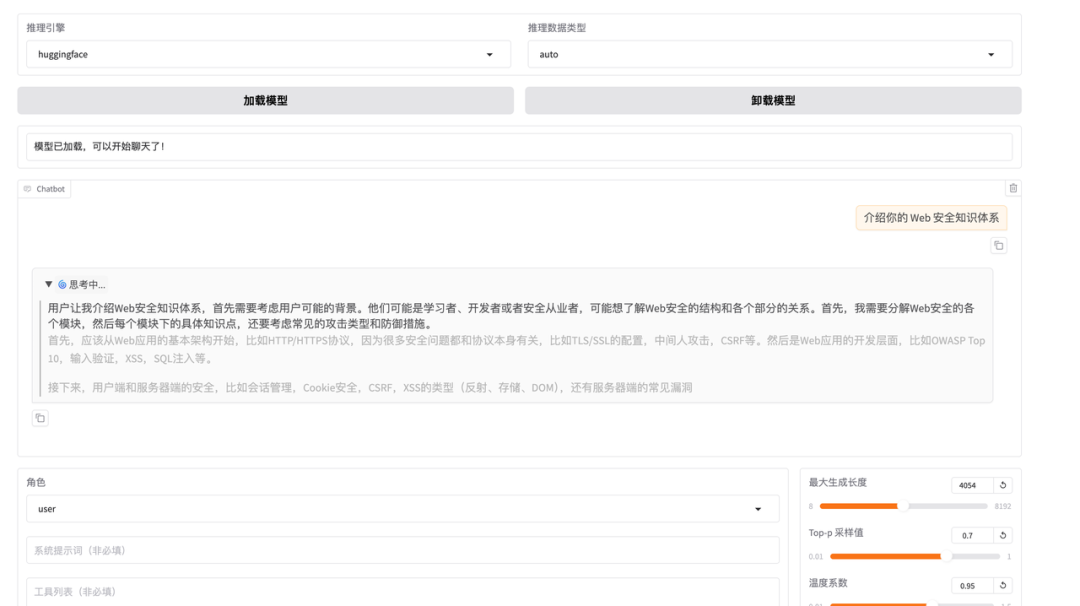
Task: Click the 卸载模型 button
Action: [x=773, y=101]
